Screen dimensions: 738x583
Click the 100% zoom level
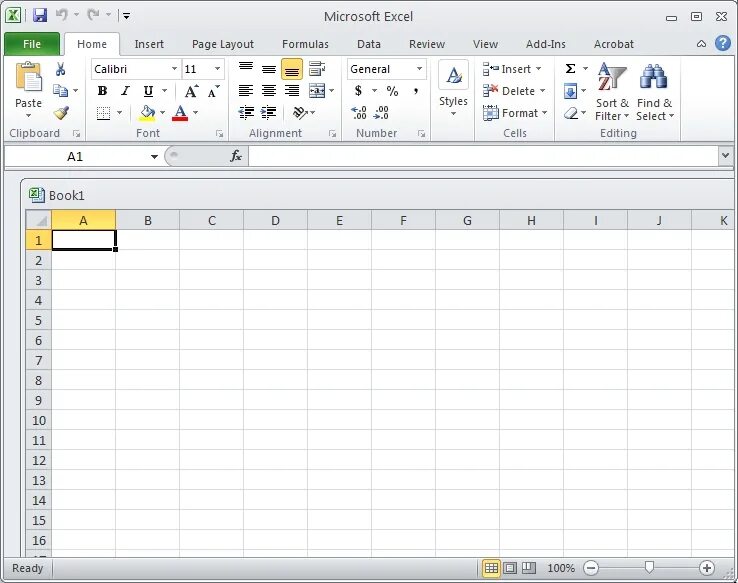point(561,568)
